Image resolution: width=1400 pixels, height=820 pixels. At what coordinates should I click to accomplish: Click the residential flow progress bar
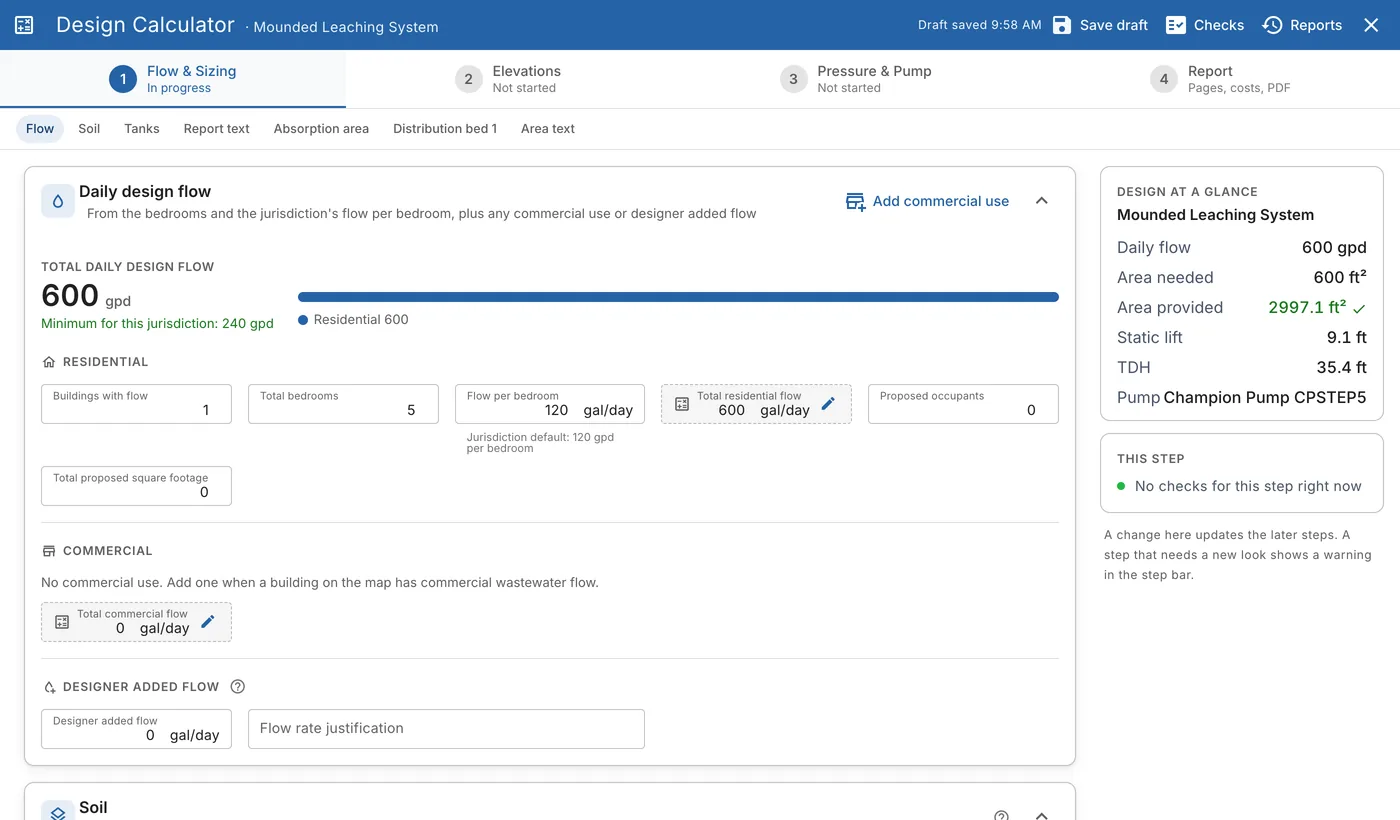click(678, 297)
